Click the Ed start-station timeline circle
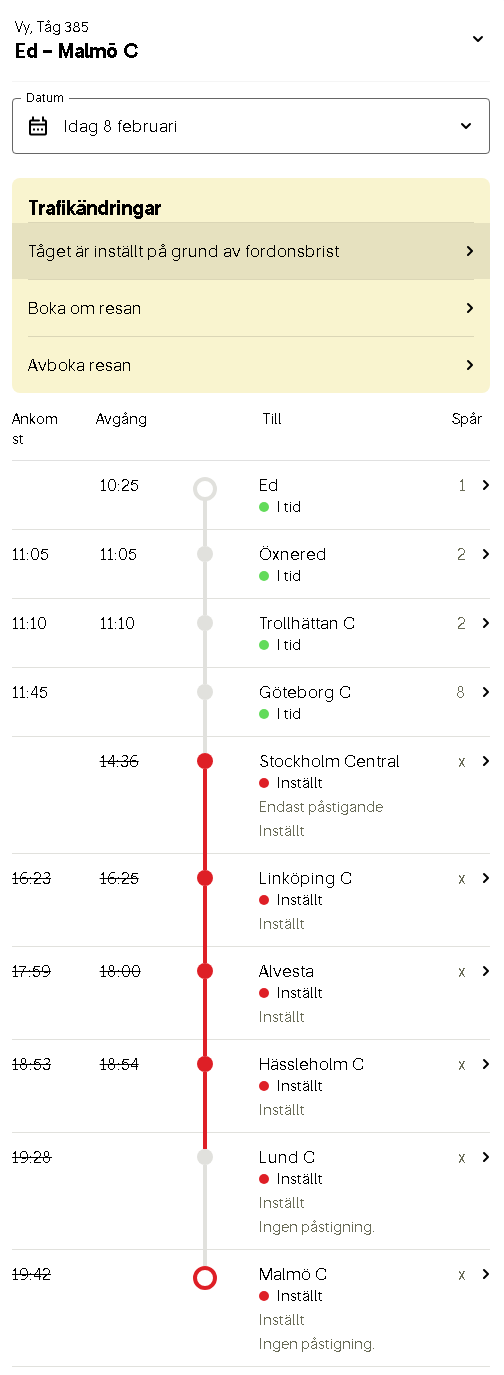 205,488
